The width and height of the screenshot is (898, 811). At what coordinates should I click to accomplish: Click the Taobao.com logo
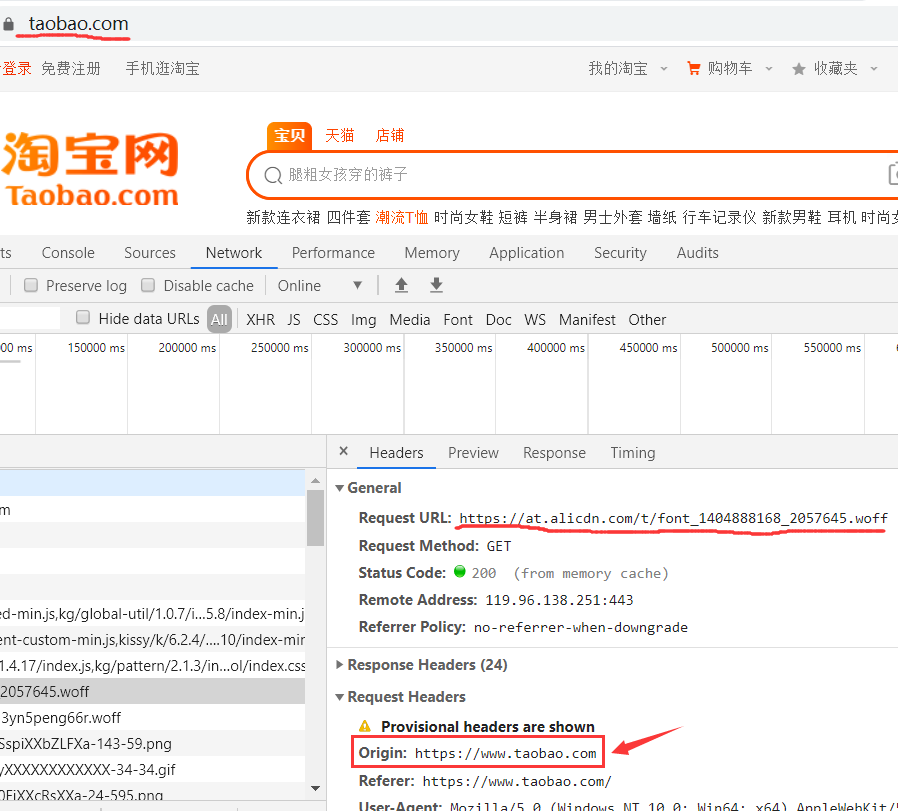click(90, 169)
